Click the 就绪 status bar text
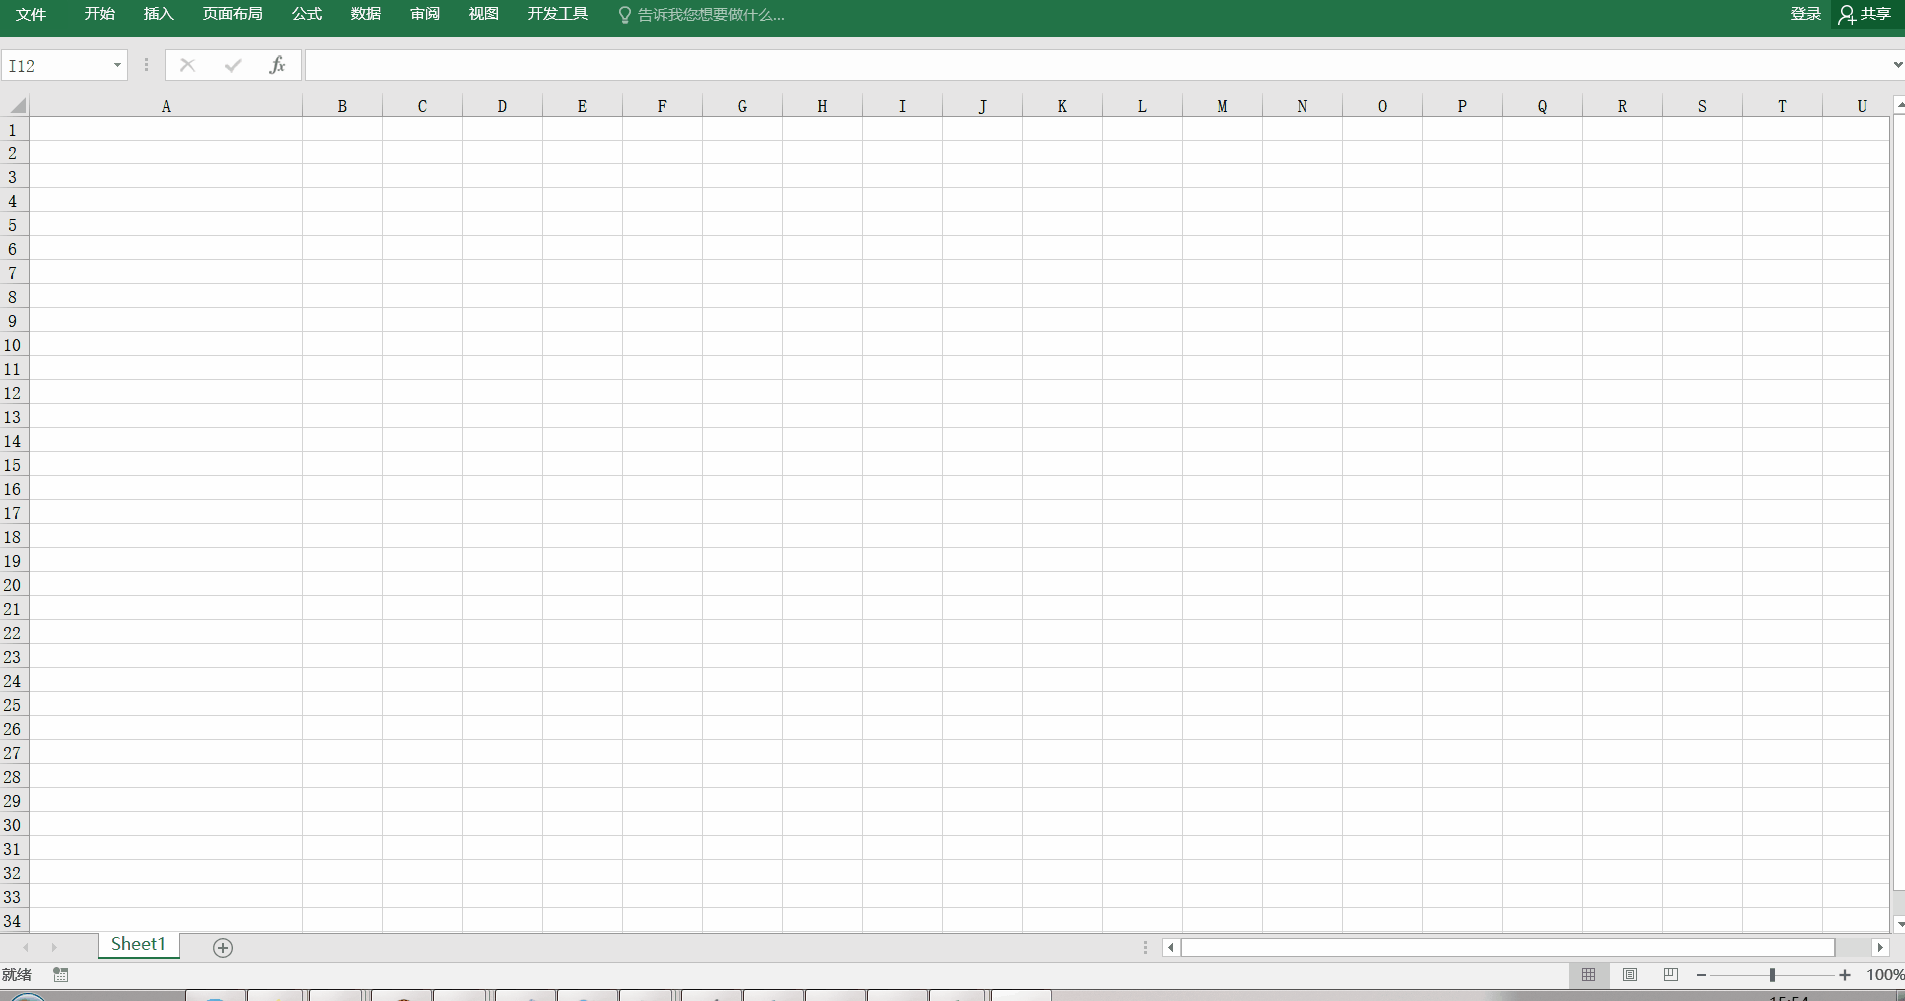The image size is (1905, 1001). (x=17, y=974)
